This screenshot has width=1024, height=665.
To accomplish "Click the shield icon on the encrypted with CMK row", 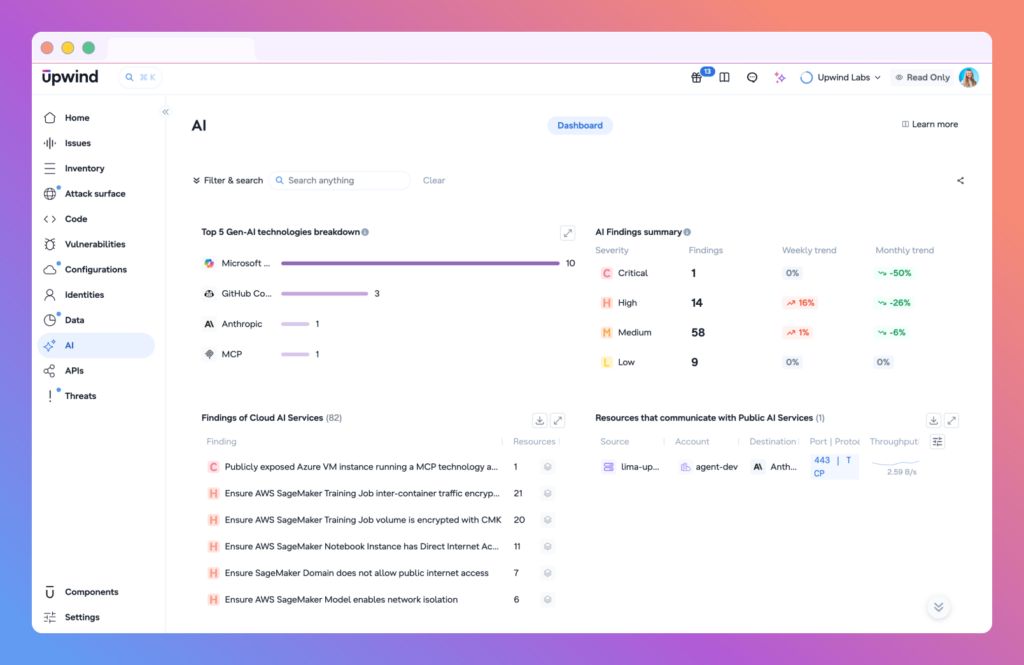I will pyautogui.click(x=547, y=520).
